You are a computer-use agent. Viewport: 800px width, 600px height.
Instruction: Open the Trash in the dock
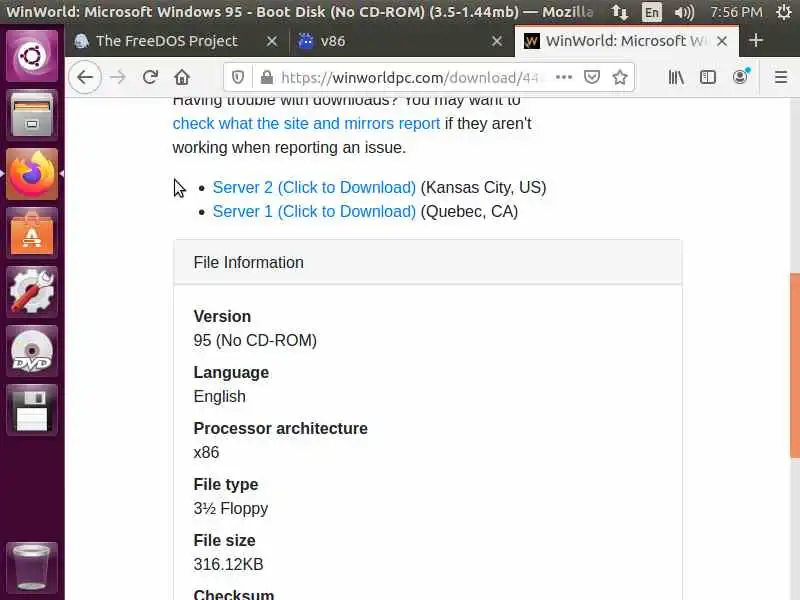[32, 567]
